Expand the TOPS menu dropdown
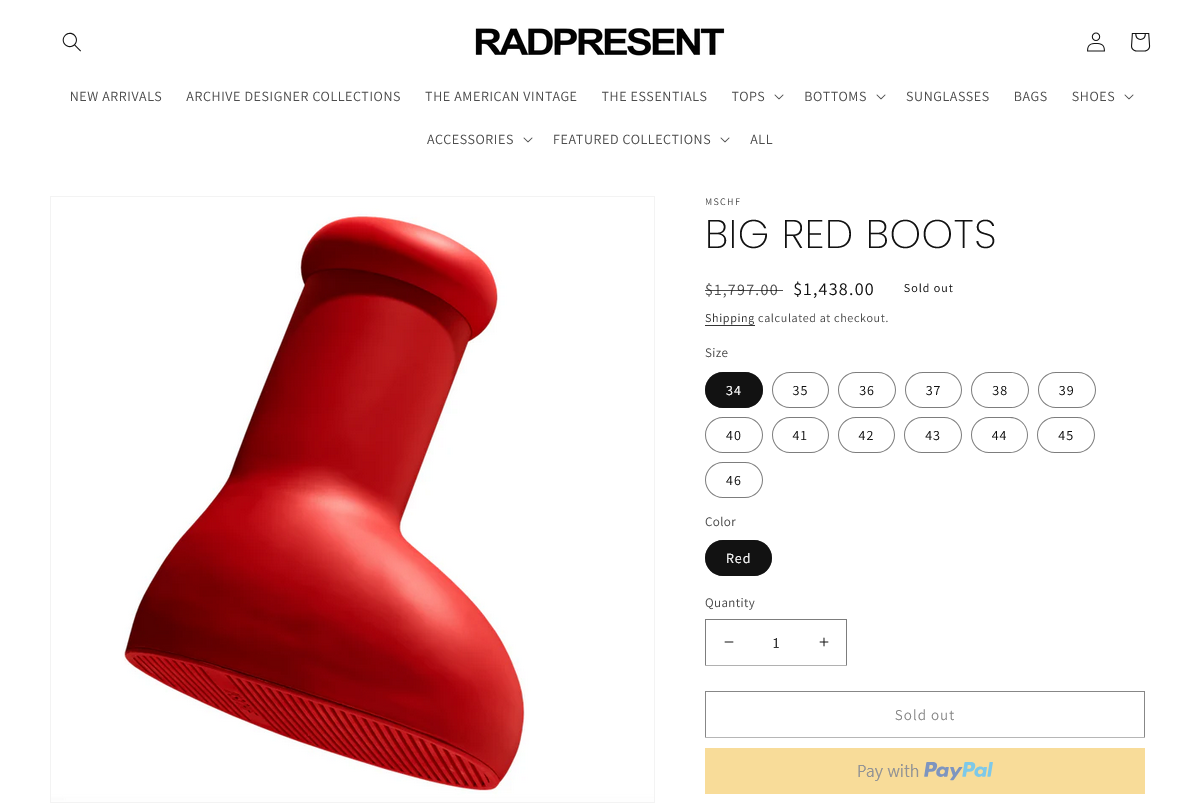The image size is (1200, 805). [757, 96]
